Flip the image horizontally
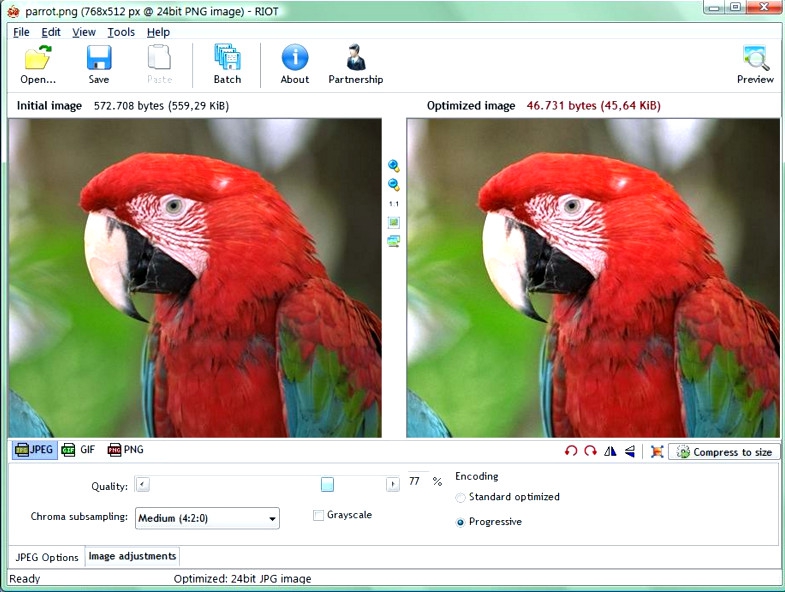Image resolution: width=785 pixels, height=592 pixels. (610, 452)
